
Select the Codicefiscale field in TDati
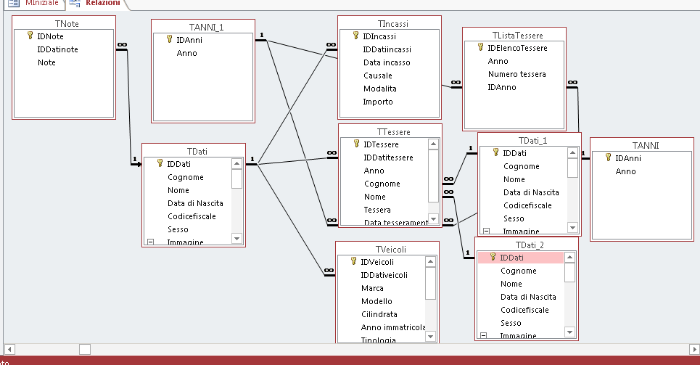click(x=192, y=216)
